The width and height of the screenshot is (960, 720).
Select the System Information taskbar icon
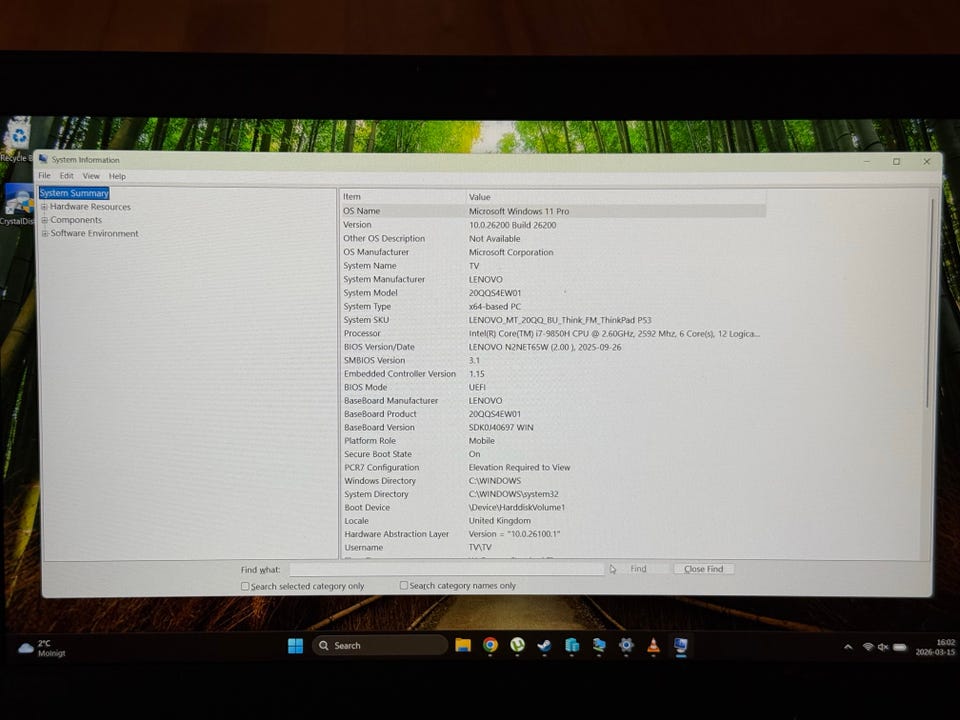[680, 646]
